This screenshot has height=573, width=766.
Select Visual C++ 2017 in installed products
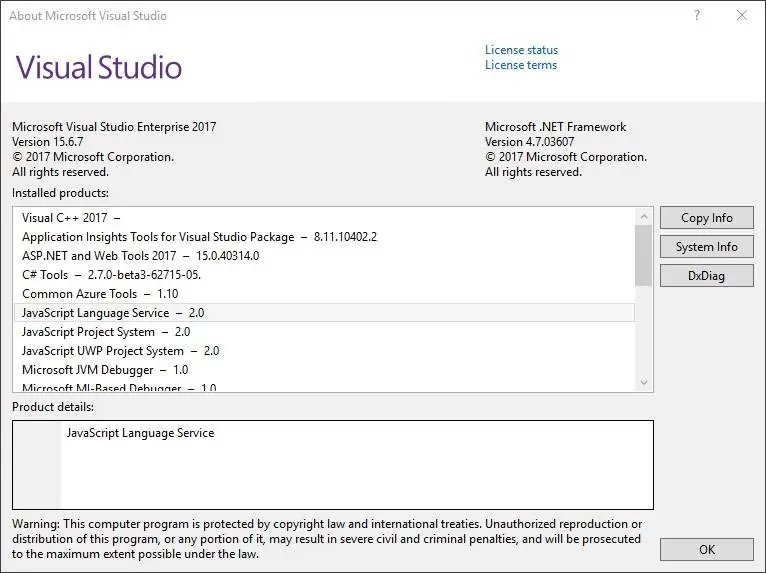click(324, 218)
